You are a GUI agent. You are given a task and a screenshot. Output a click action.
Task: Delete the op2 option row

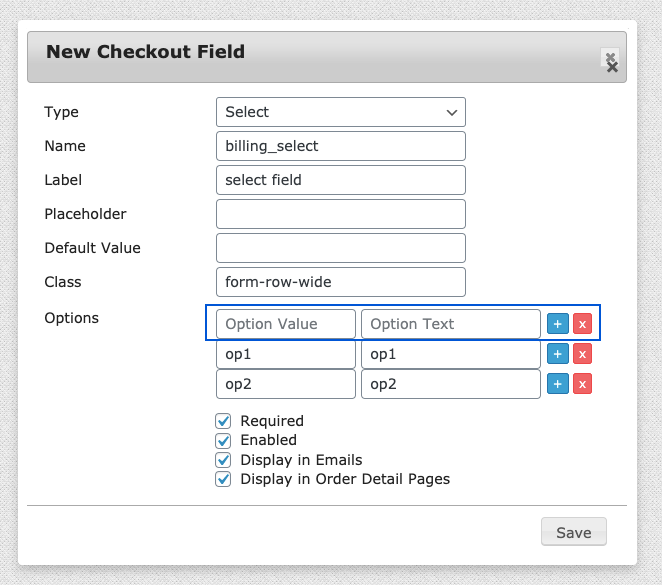(582, 384)
